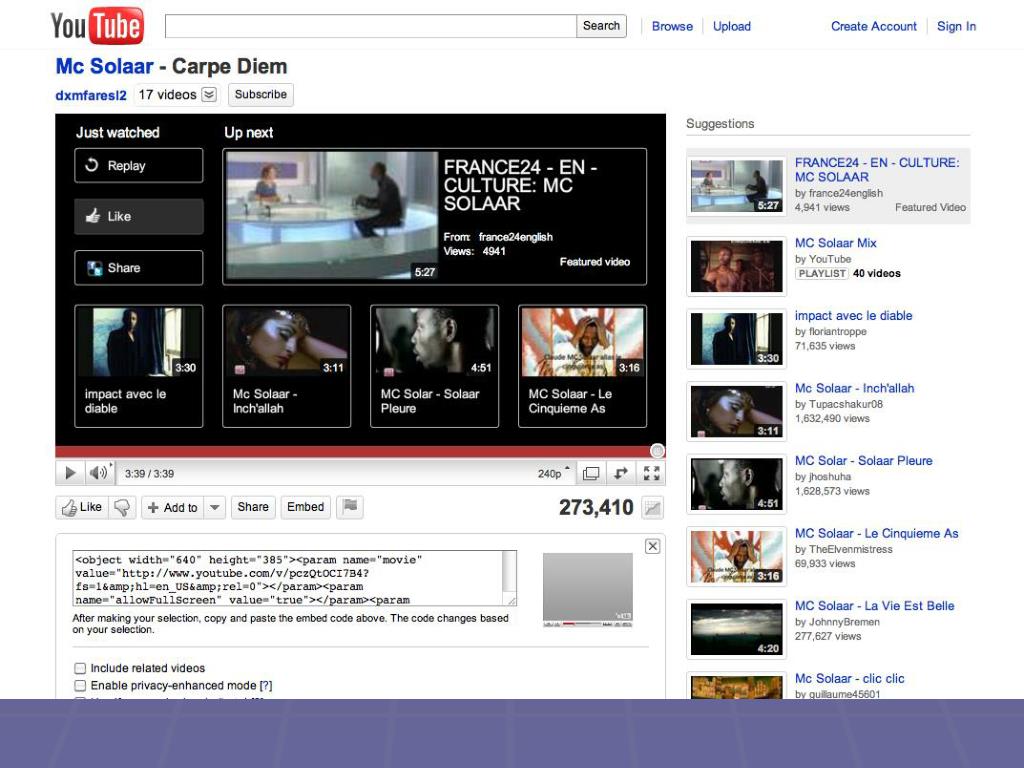Go to the Upload page
Image resolution: width=1024 pixels, height=768 pixels.
point(731,26)
